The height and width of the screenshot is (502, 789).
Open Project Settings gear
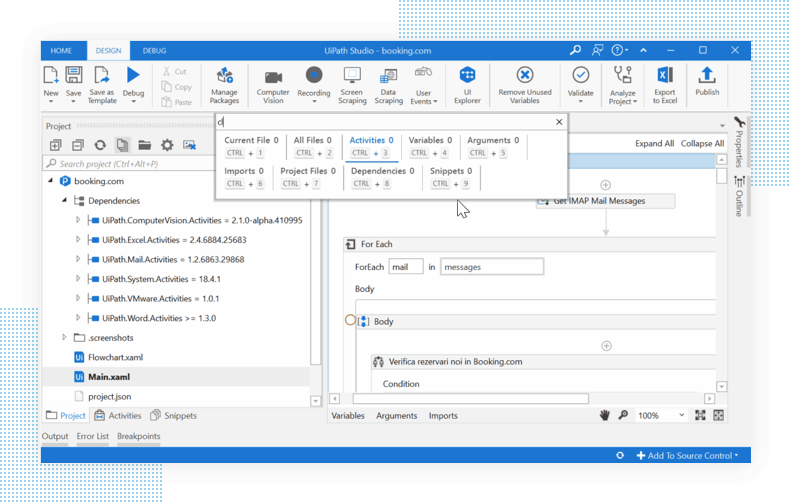(167, 145)
